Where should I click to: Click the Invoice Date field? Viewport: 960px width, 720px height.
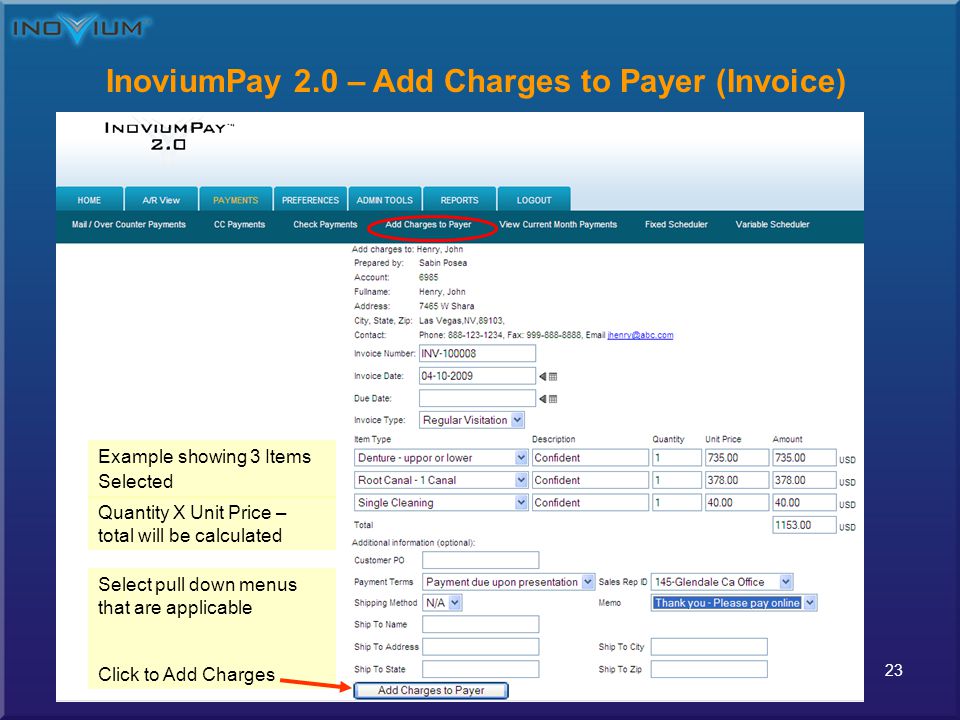(x=478, y=376)
